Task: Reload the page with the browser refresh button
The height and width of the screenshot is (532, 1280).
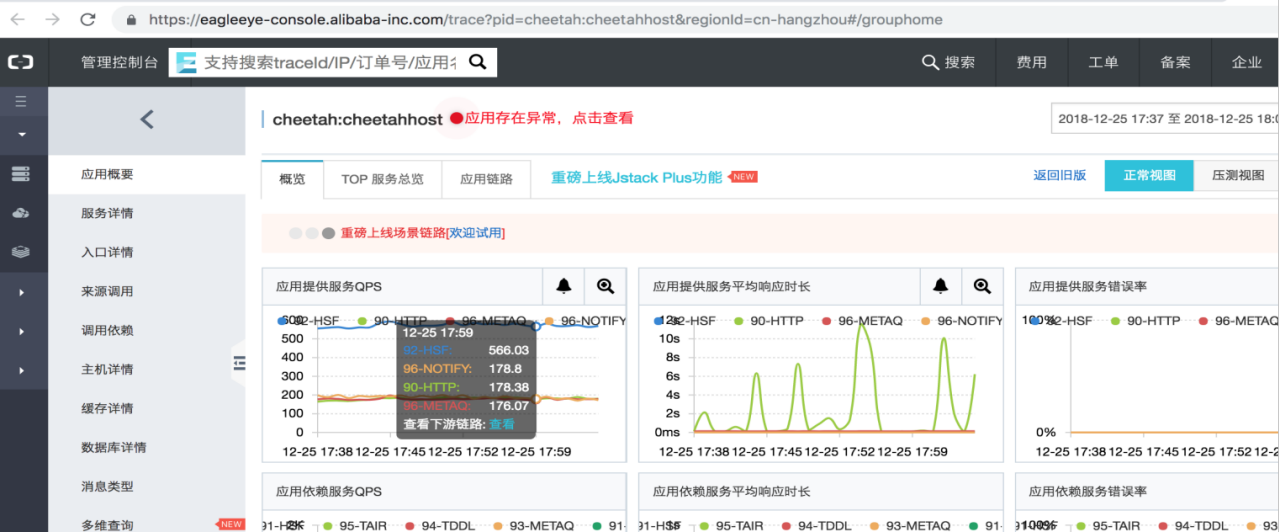Action: (x=88, y=19)
